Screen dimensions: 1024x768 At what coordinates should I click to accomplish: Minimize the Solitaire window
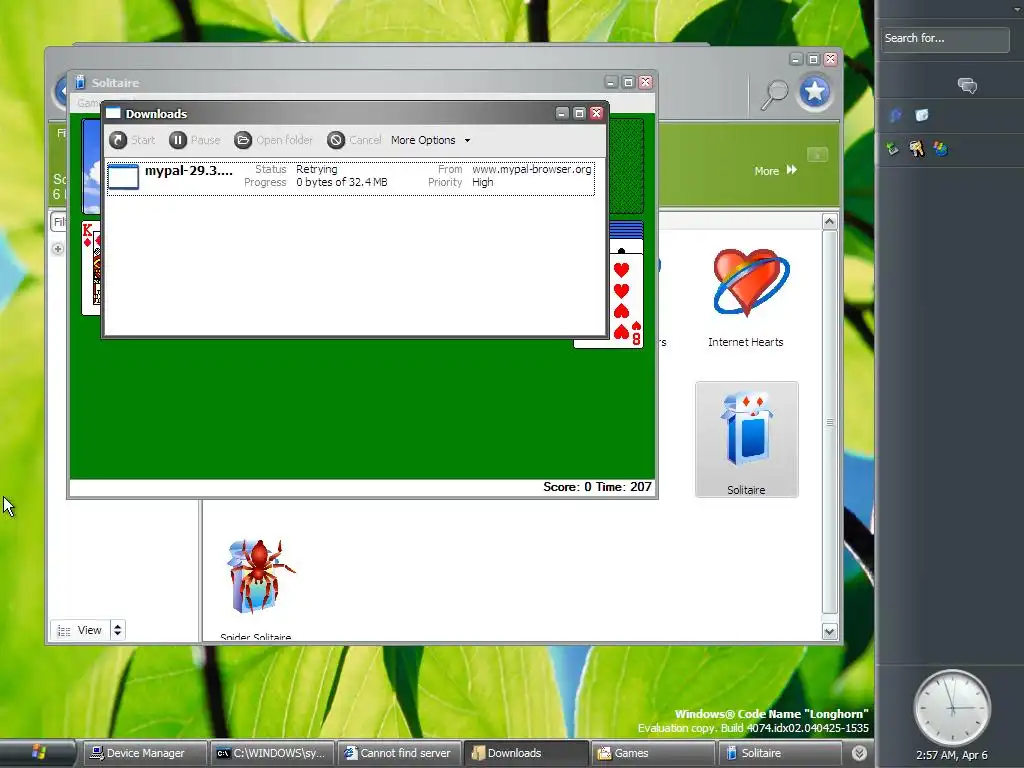(x=611, y=82)
